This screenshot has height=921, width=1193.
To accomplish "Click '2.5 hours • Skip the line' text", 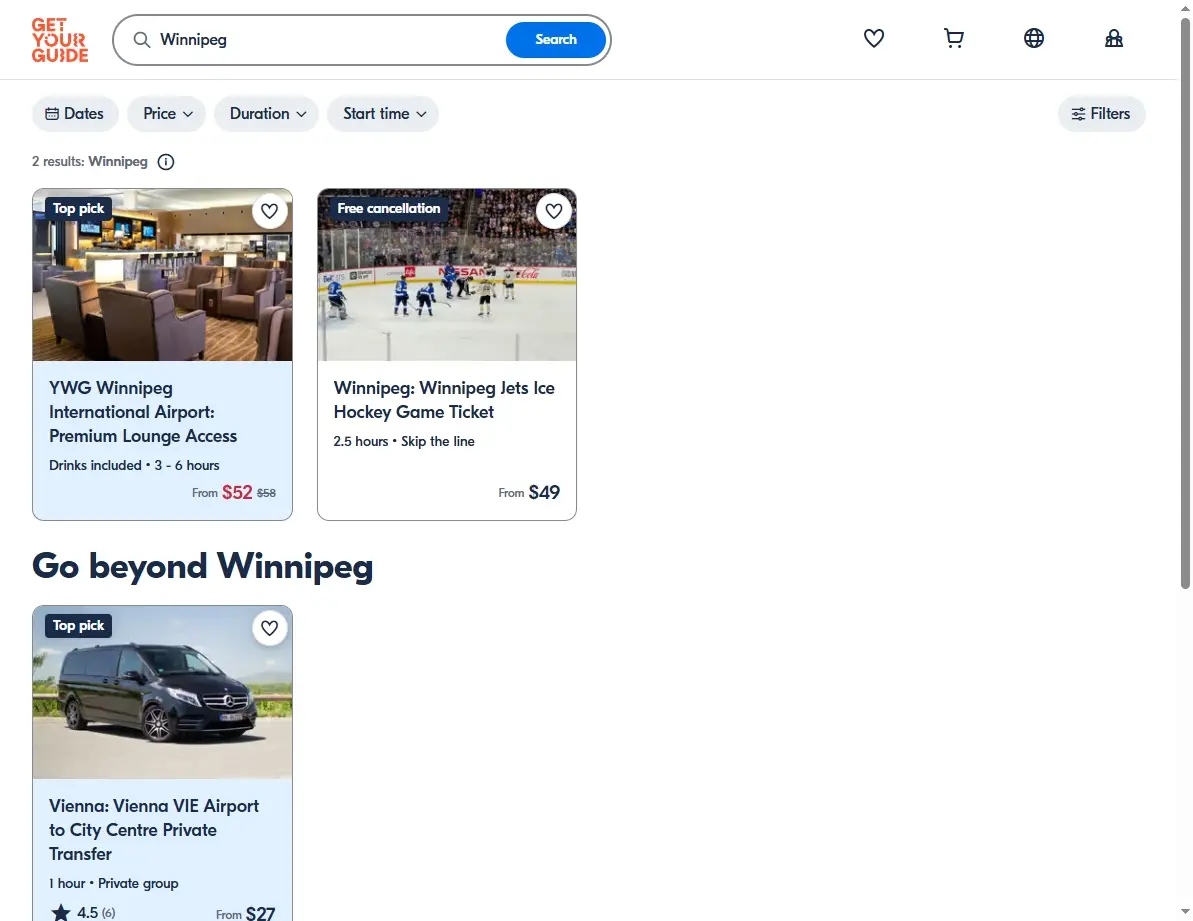I will [404, 442].
